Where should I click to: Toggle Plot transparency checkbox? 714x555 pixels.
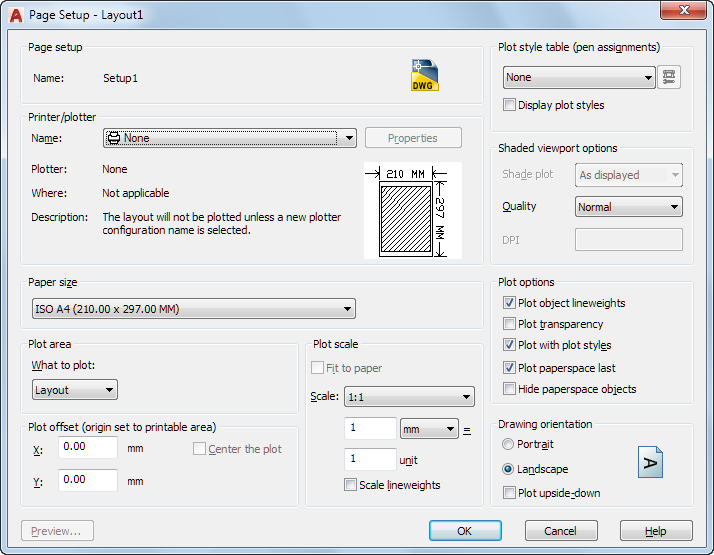(510, 324)
